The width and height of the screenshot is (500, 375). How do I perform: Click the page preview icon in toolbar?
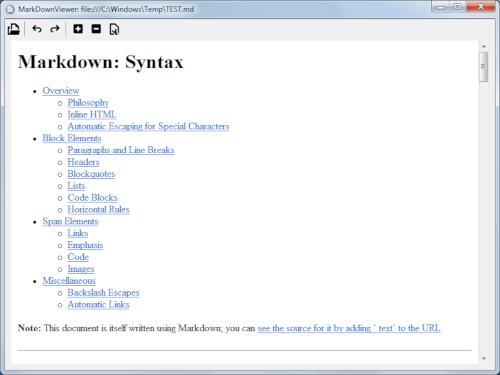coord(114,29)
